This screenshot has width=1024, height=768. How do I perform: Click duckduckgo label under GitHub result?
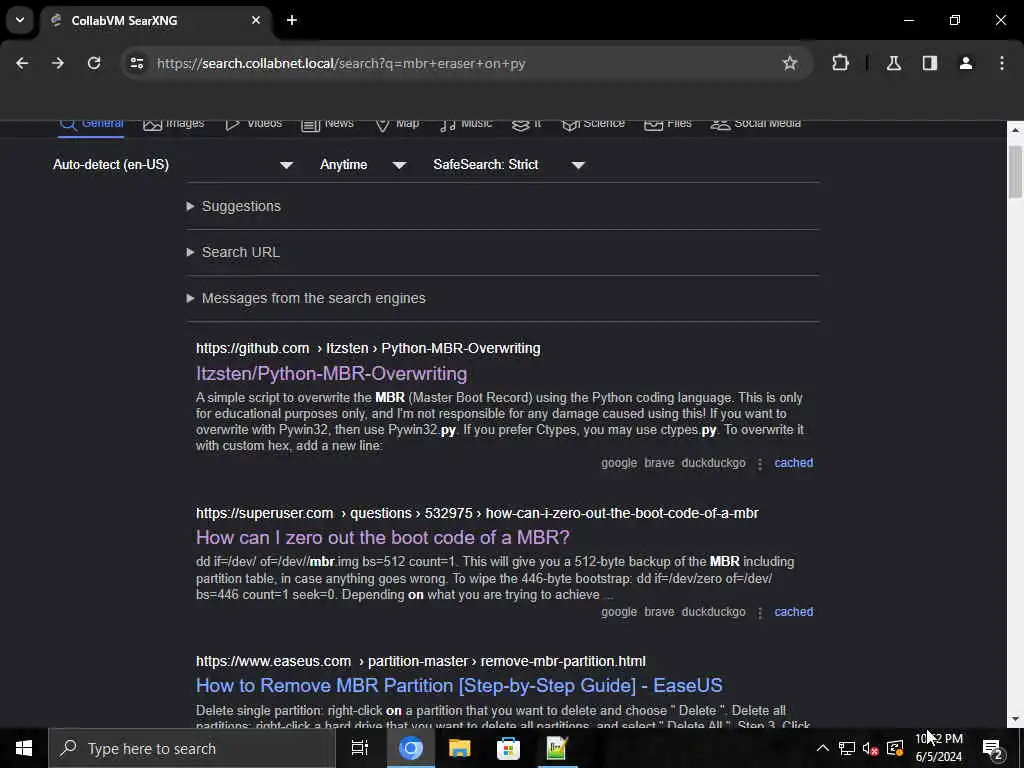click(713, 463)
